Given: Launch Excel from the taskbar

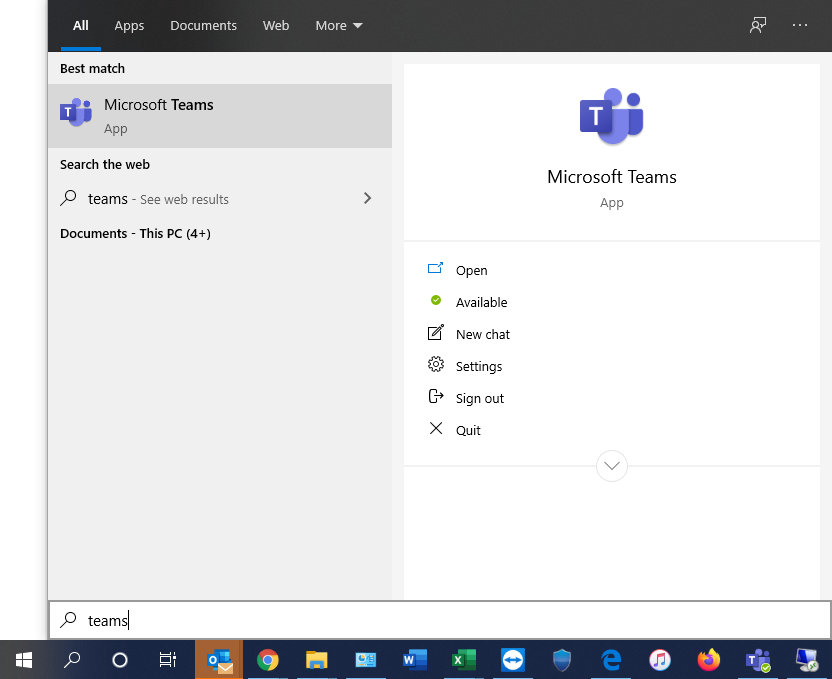Looking at the screenshot, I should click(x=463, y=660).
